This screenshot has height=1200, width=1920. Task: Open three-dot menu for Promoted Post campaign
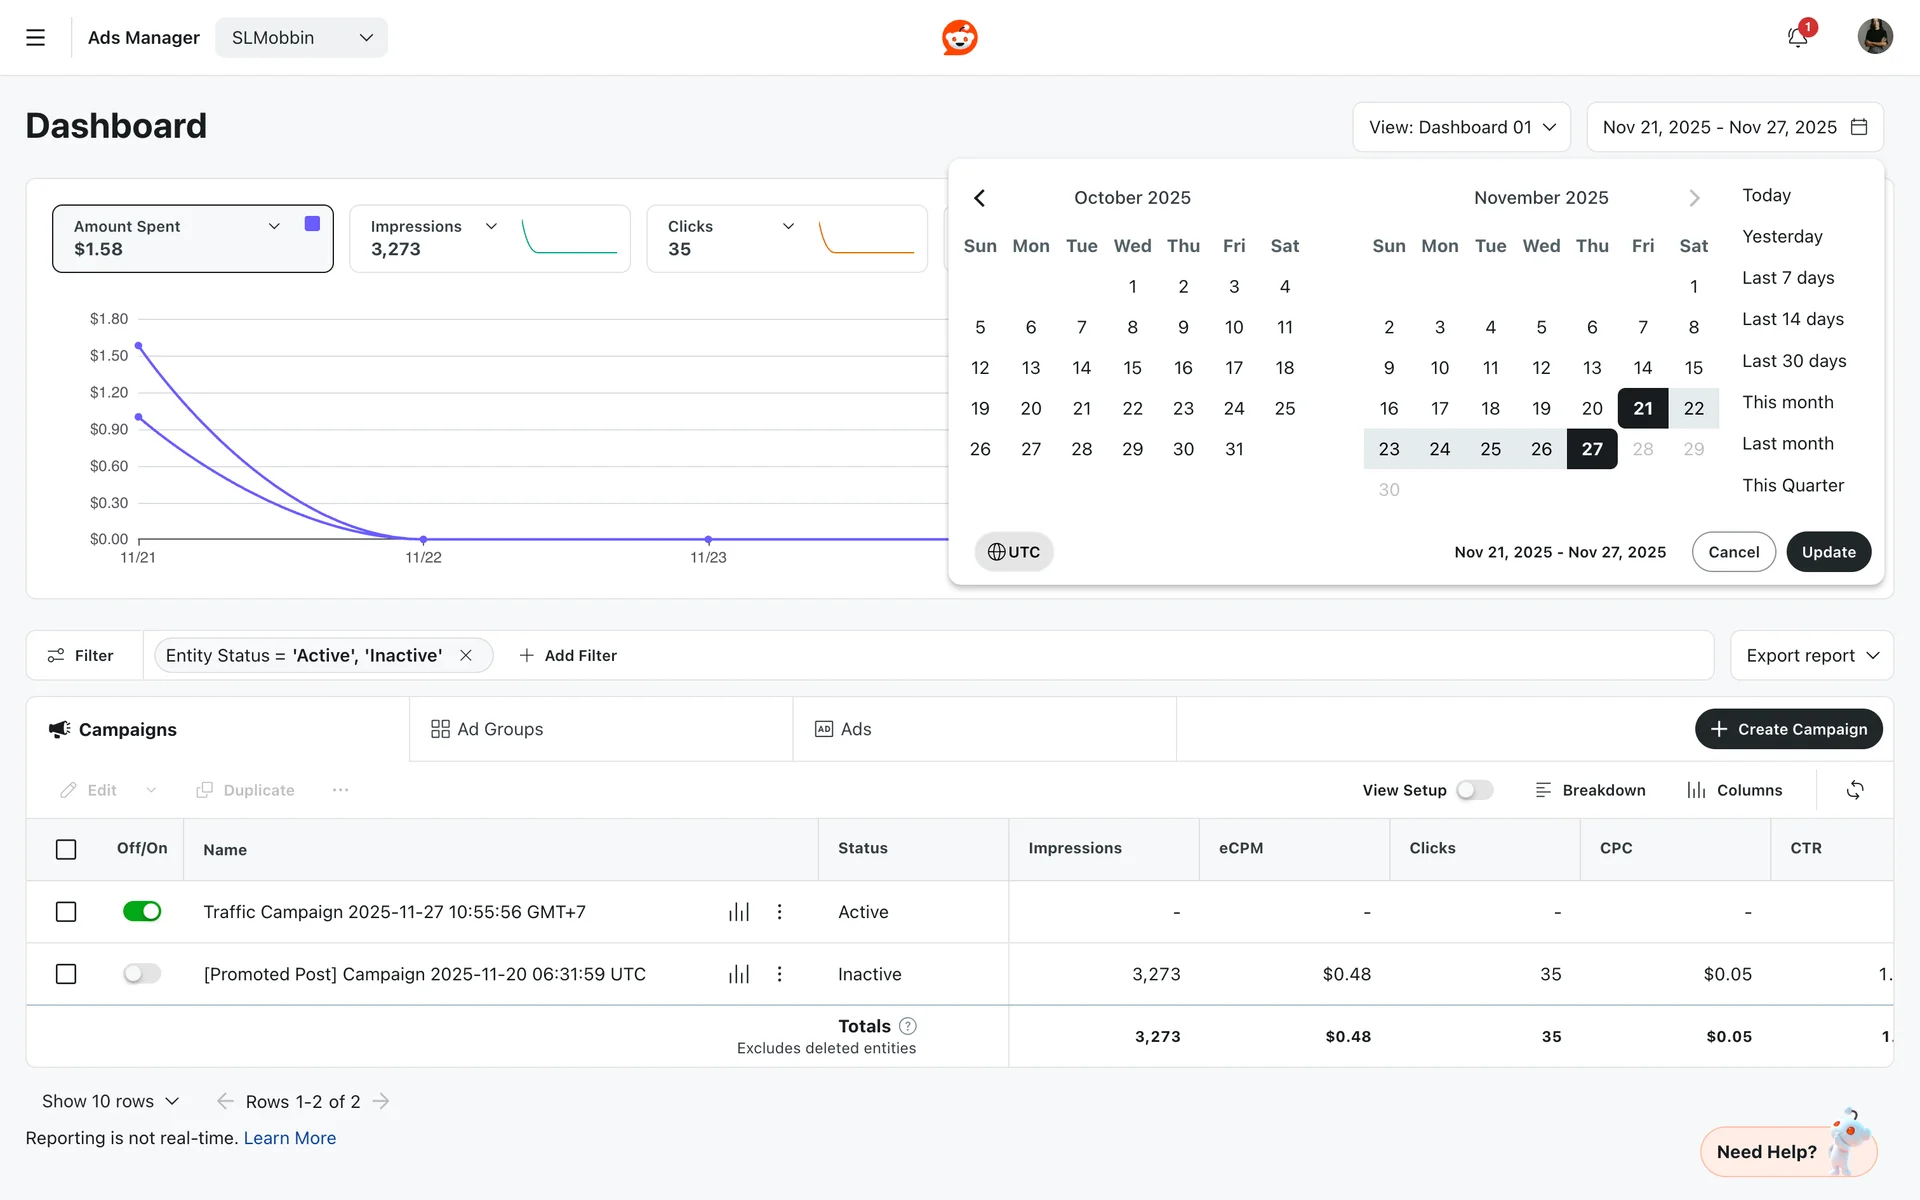tap(780, 974)
